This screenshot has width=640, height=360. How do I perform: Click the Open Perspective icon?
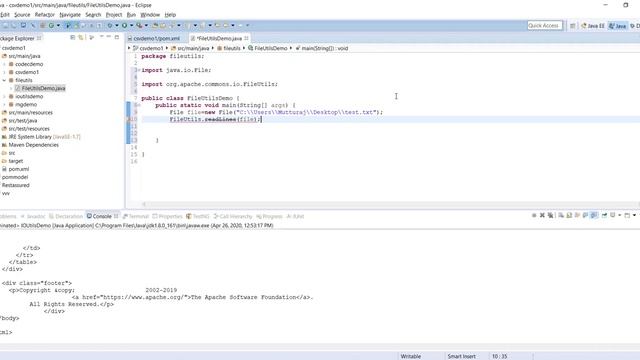pyautogui.click(x=573, y=26)
